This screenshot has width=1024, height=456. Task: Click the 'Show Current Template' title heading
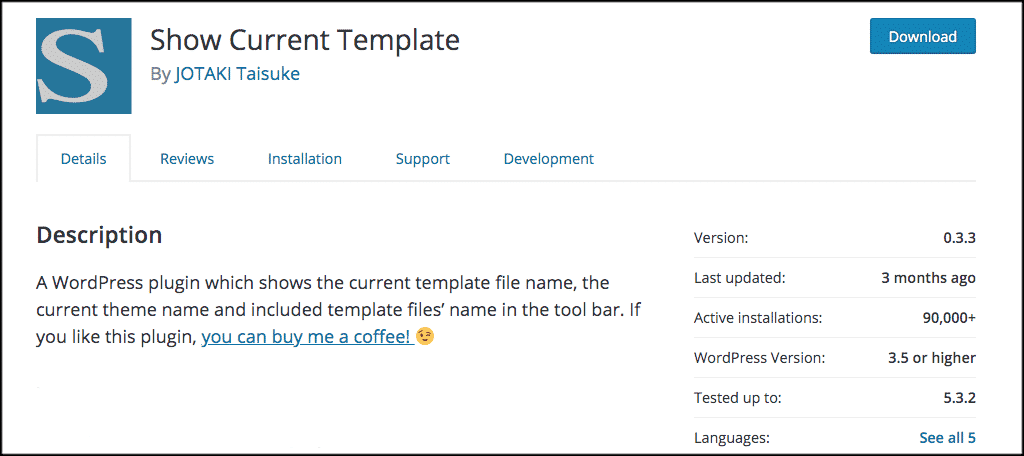[305, 41]
